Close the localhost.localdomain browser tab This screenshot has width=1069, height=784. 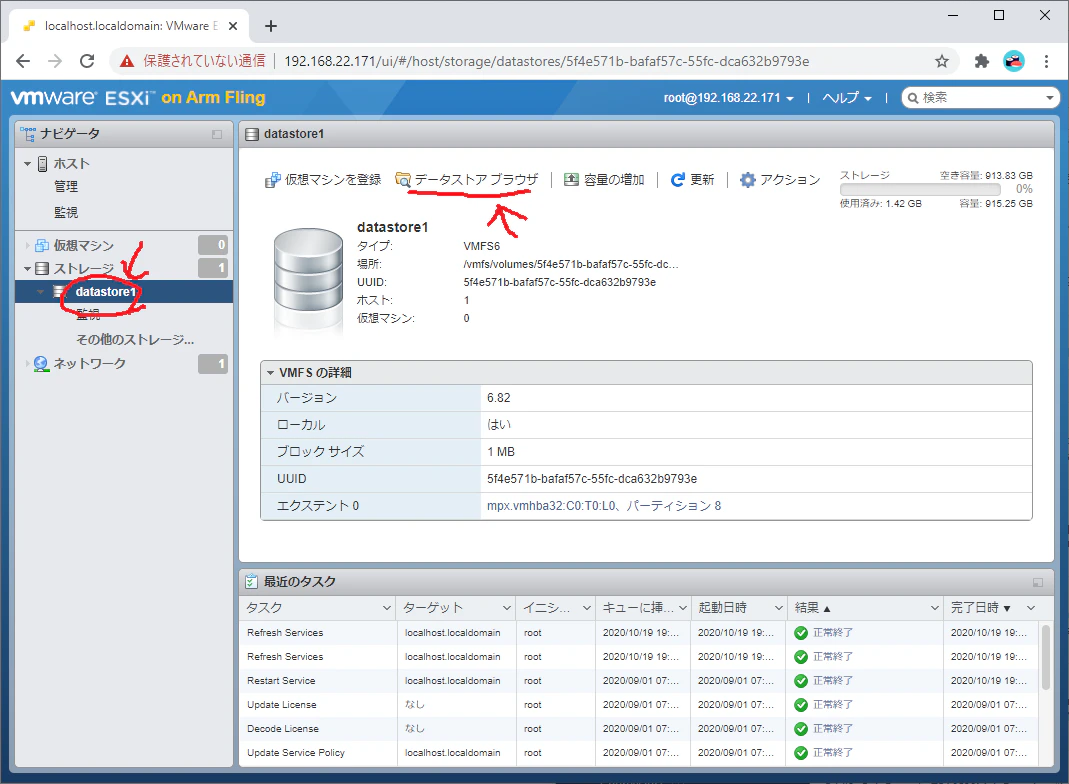pyautogui.click(x=233, y=26)
